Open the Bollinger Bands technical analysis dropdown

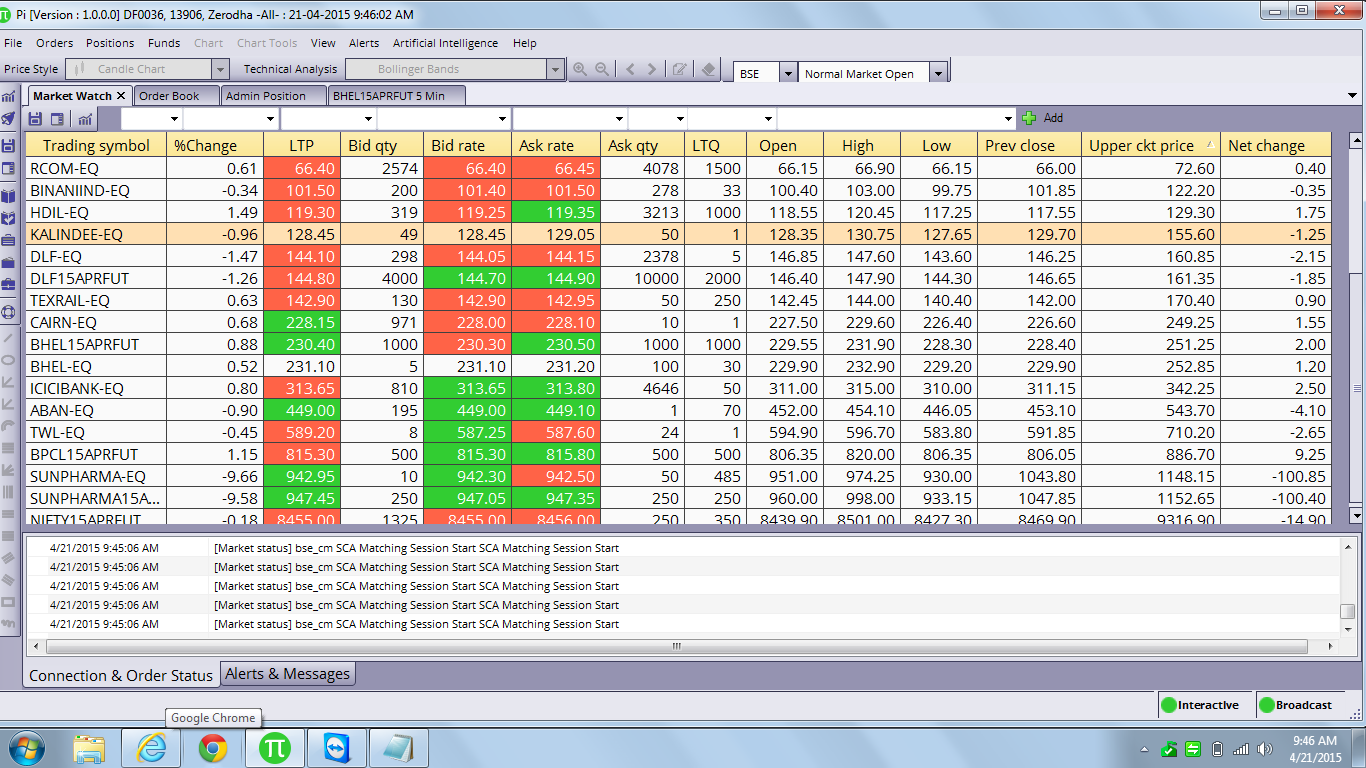[556, 69]
